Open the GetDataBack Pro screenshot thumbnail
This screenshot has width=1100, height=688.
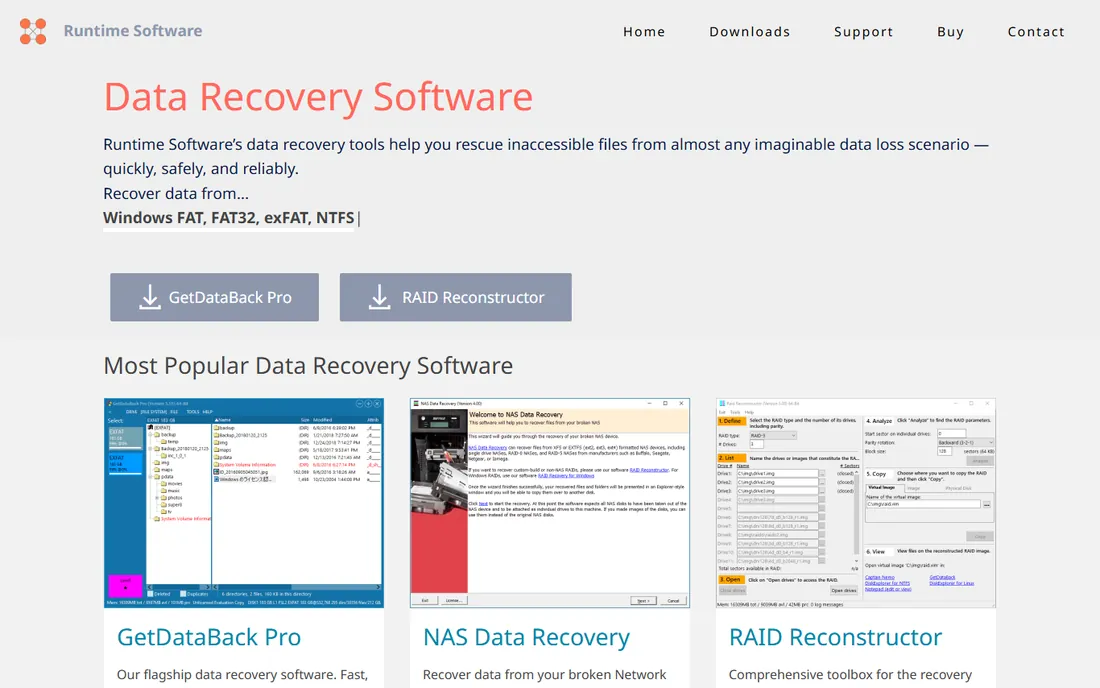coord(243,503)
